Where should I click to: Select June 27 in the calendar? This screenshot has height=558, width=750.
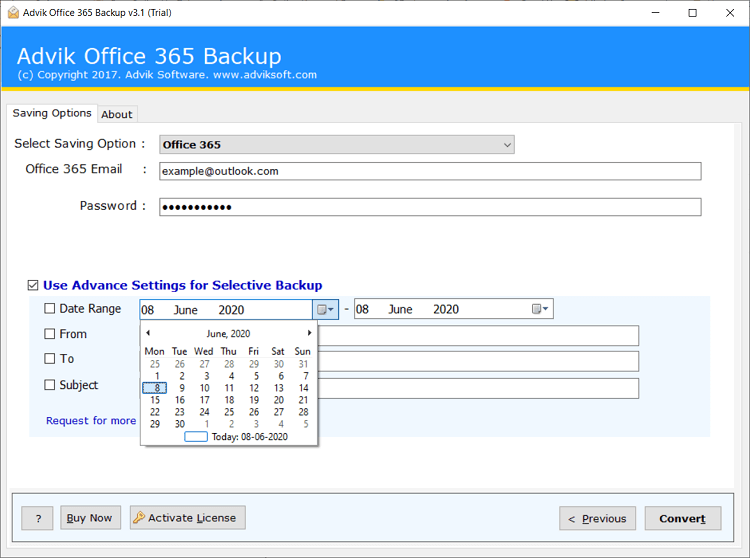pyautogui.click(x=279, y=412)
